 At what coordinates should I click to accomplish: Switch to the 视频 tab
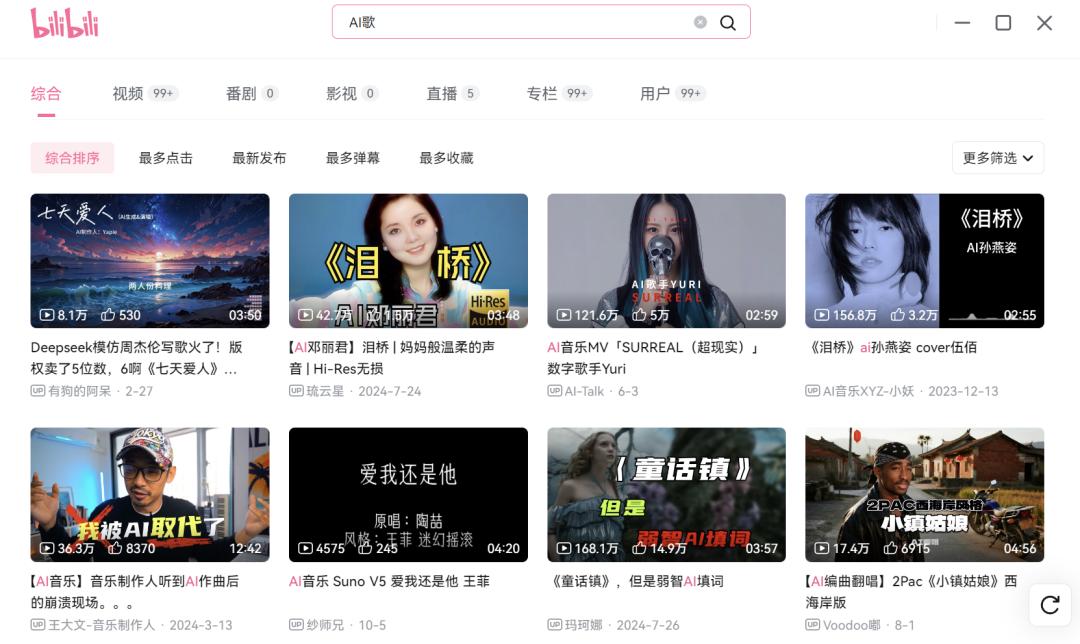pos(145,94)
